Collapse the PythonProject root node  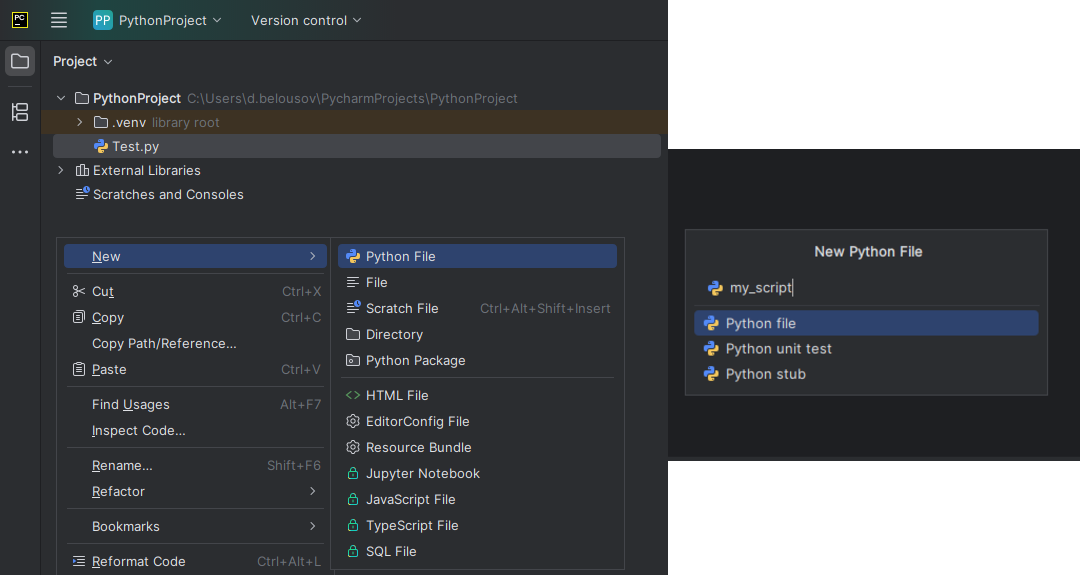[x=61, y=98]
